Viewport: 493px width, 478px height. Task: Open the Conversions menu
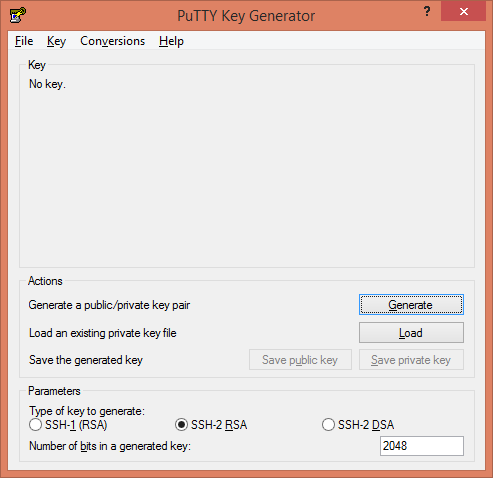112,41
